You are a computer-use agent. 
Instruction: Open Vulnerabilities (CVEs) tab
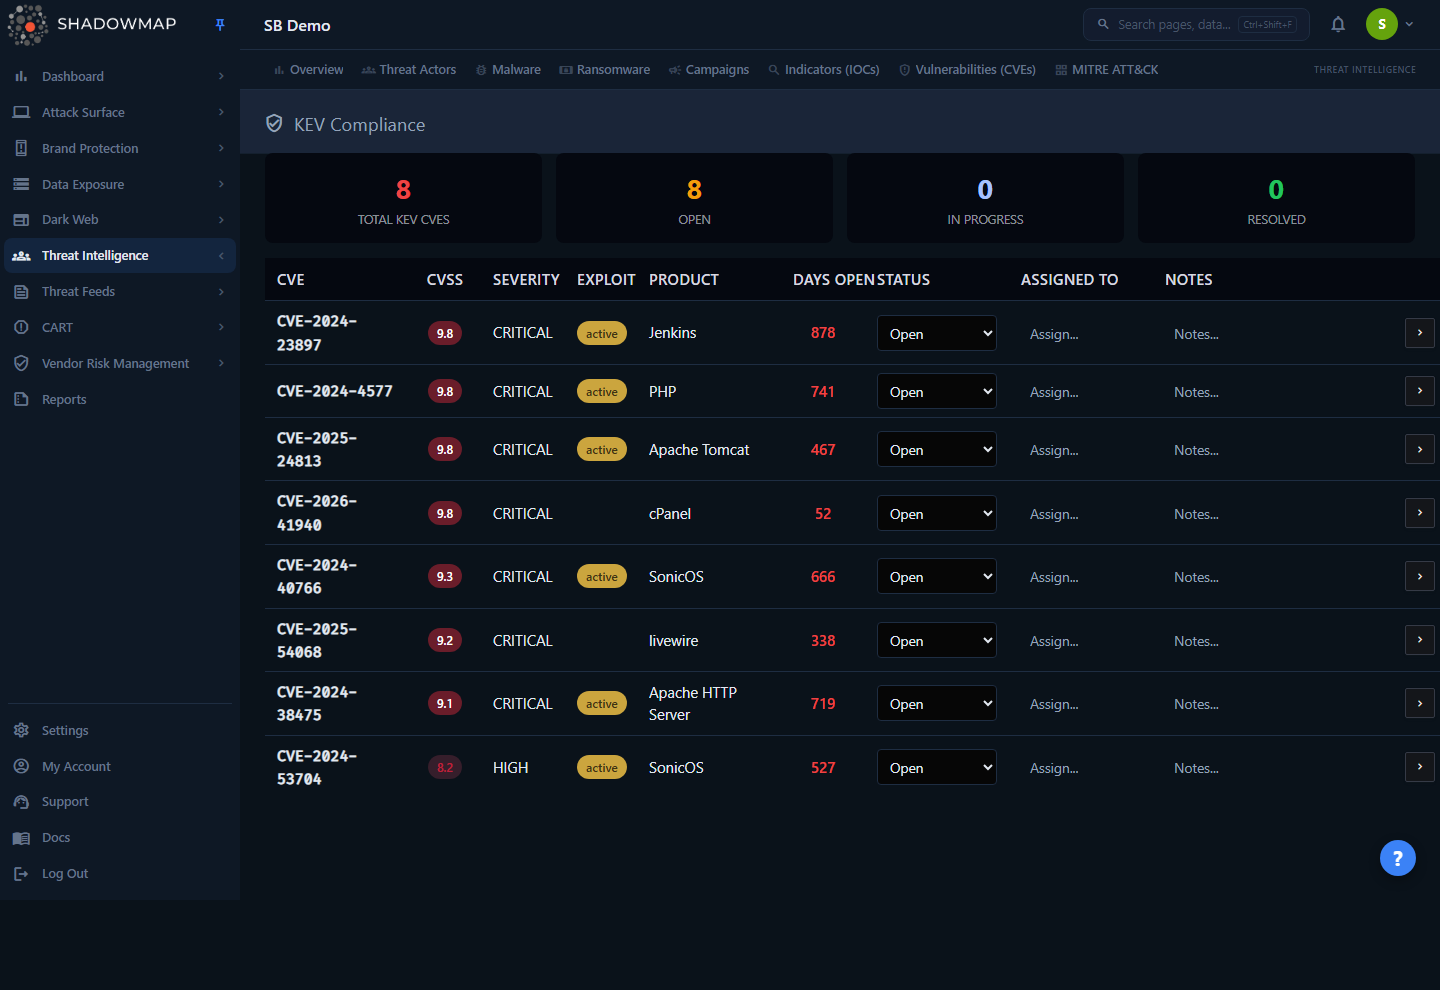pyautogui.click(x=967, y=70)
